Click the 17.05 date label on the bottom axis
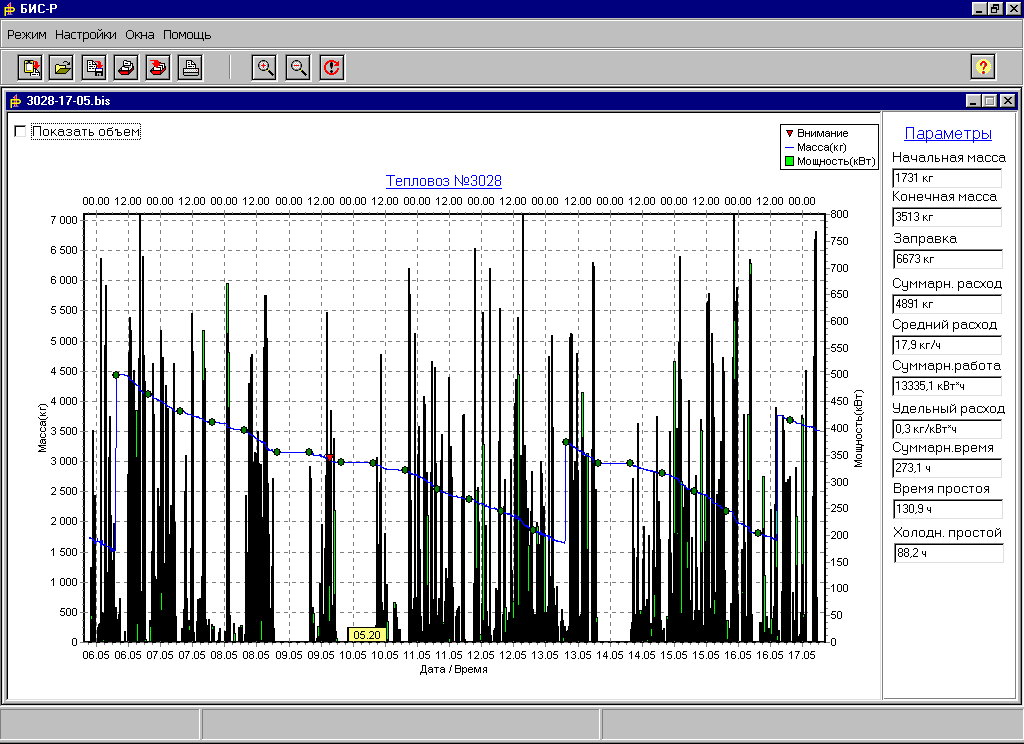This screenshot has width=1024, height=744. pos(802,655)
